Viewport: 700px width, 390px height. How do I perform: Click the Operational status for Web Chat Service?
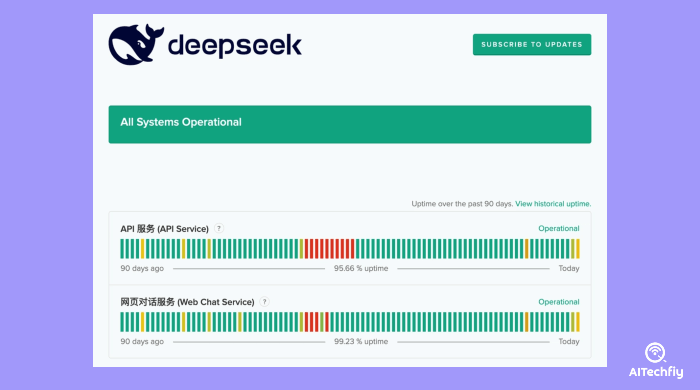[558, 302]
